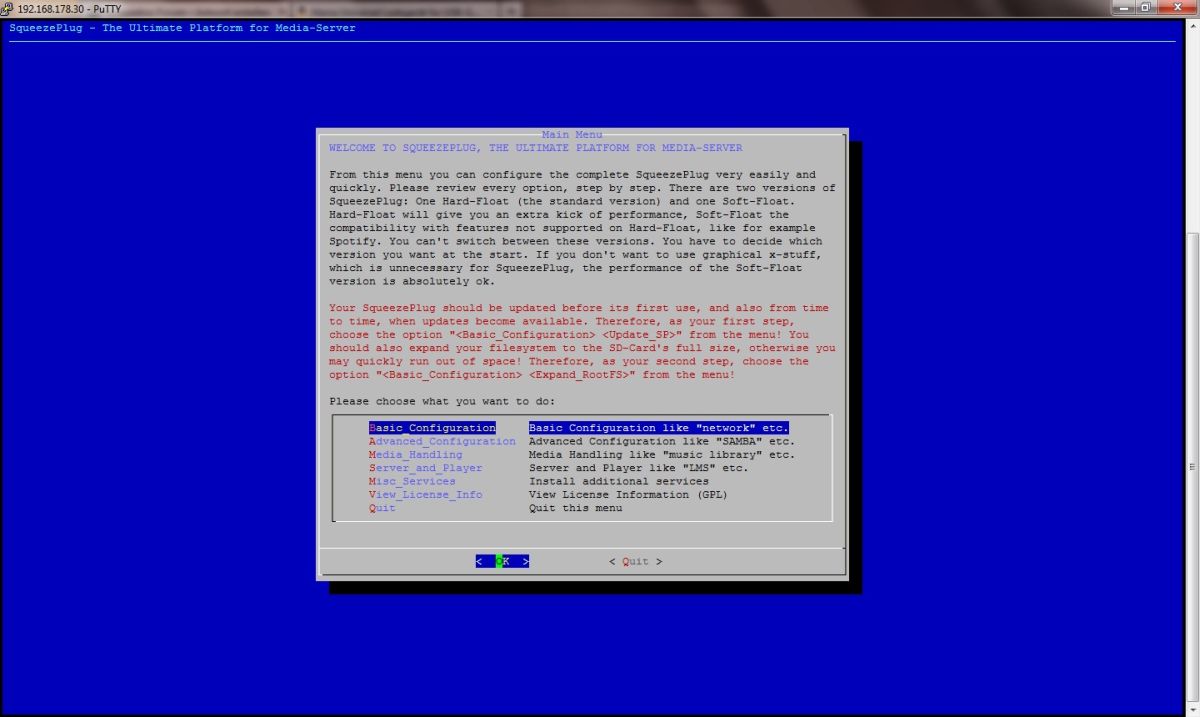The height and width of the screenshot is (717, 1200).
Task: Open the PuTTY system menu icon
Action: 8,8
